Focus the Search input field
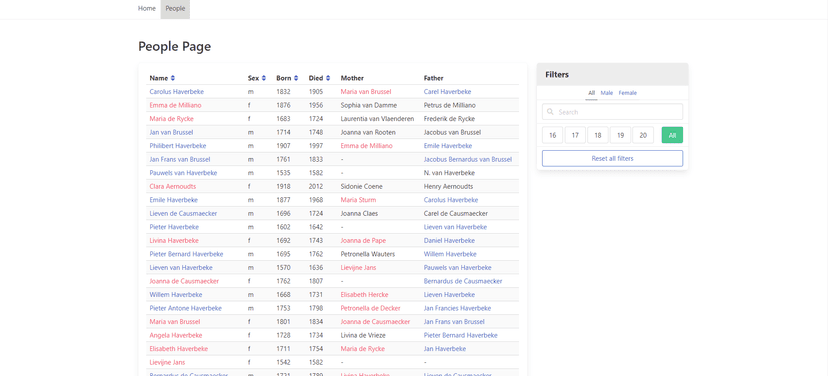The height and width of the screenshot is (376, 828). click(x=612, y=112)
